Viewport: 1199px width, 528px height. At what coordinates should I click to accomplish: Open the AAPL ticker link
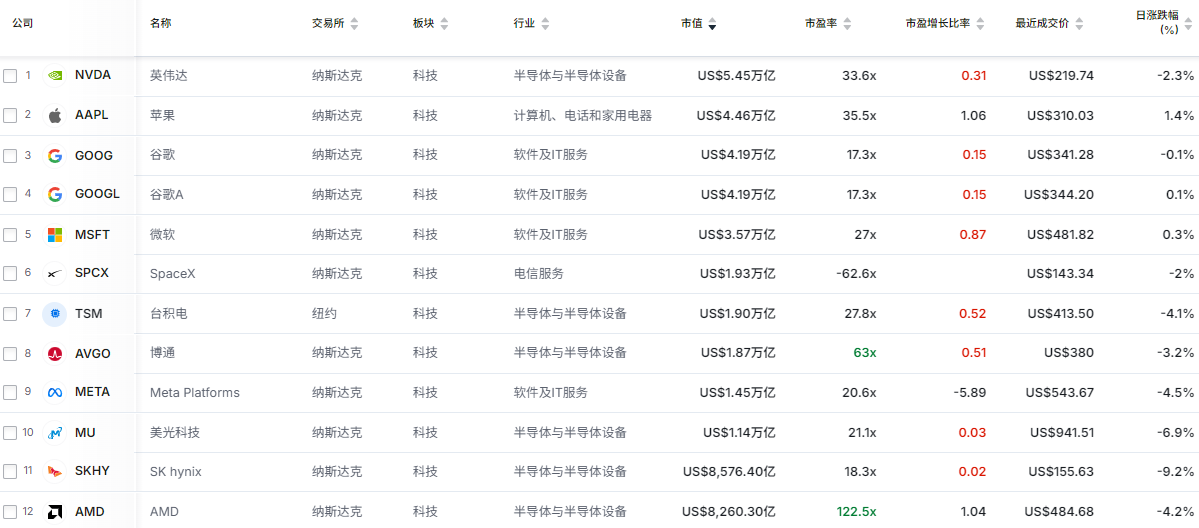[92, 116]
